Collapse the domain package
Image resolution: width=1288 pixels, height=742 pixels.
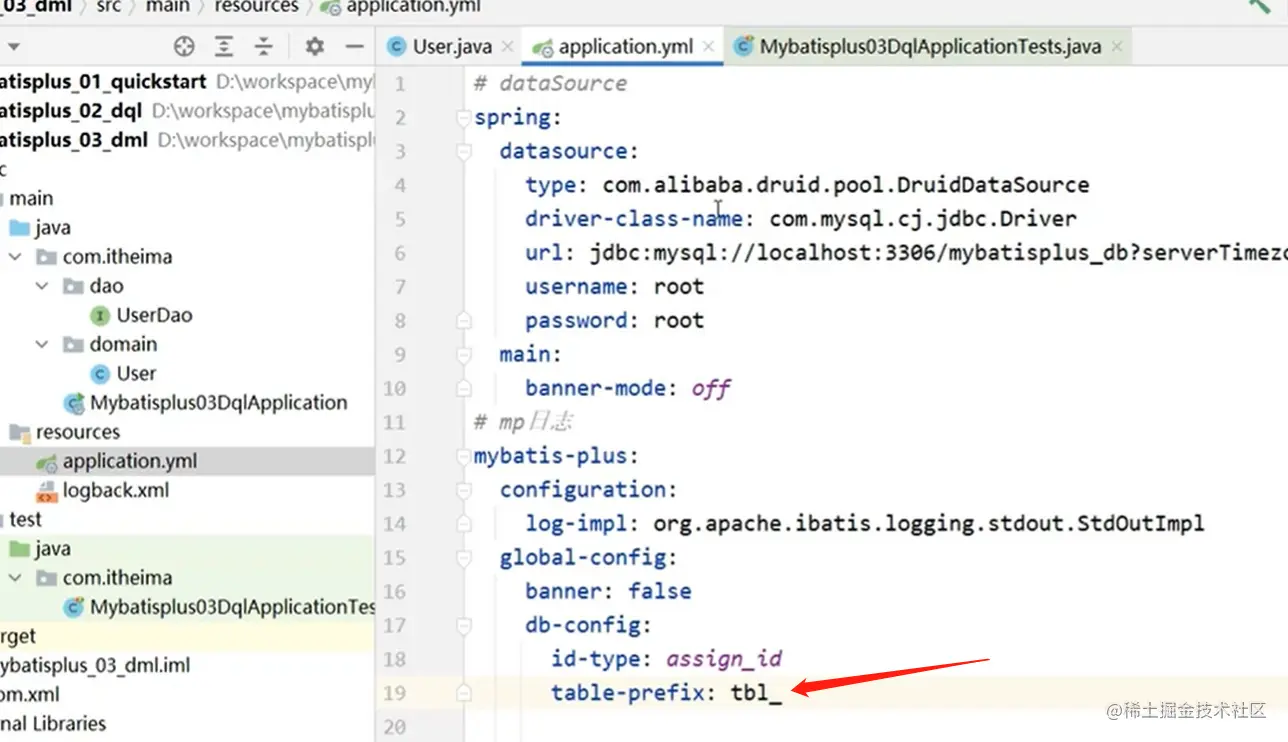pyautogui.click(x=42, y=344)
